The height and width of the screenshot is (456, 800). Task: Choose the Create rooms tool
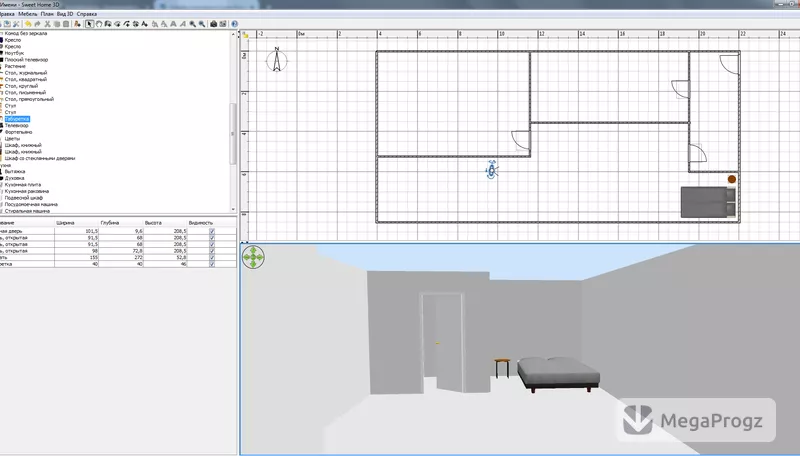117,24
